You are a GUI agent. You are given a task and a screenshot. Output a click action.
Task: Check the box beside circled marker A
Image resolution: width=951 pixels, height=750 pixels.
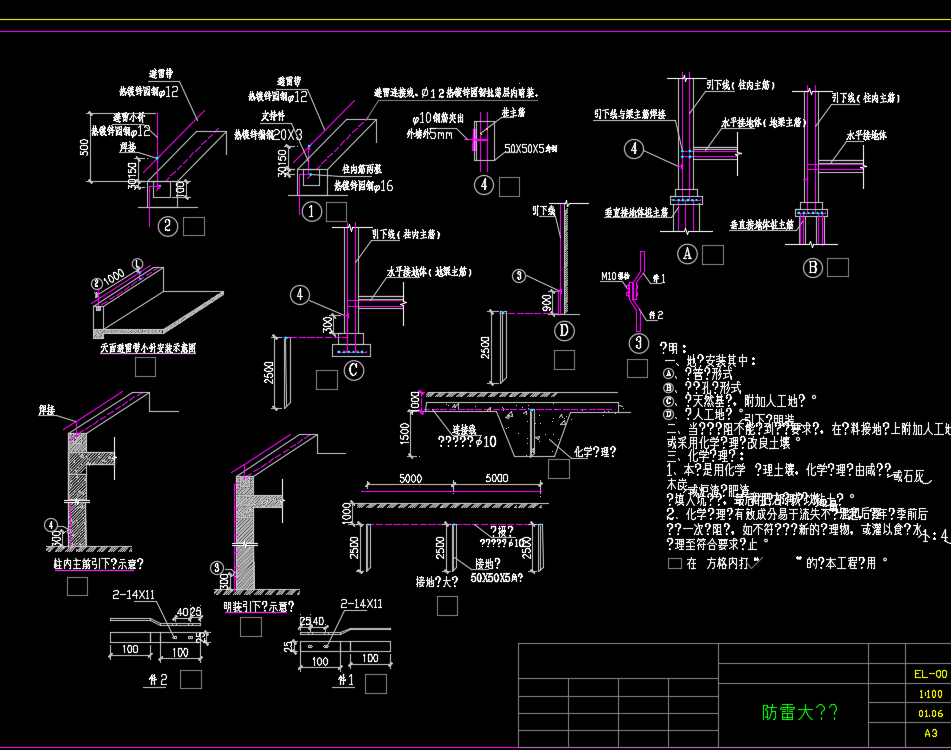coord(712,255)
